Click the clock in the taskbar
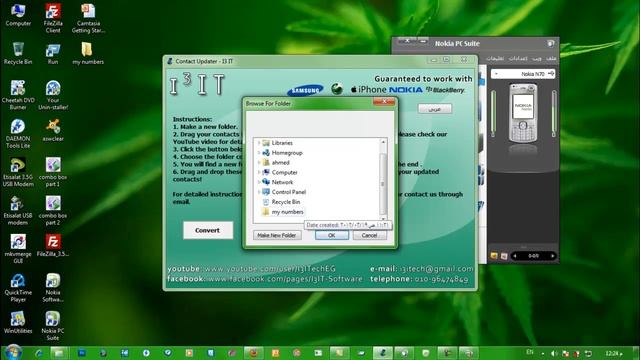 [x=613, y=353]
